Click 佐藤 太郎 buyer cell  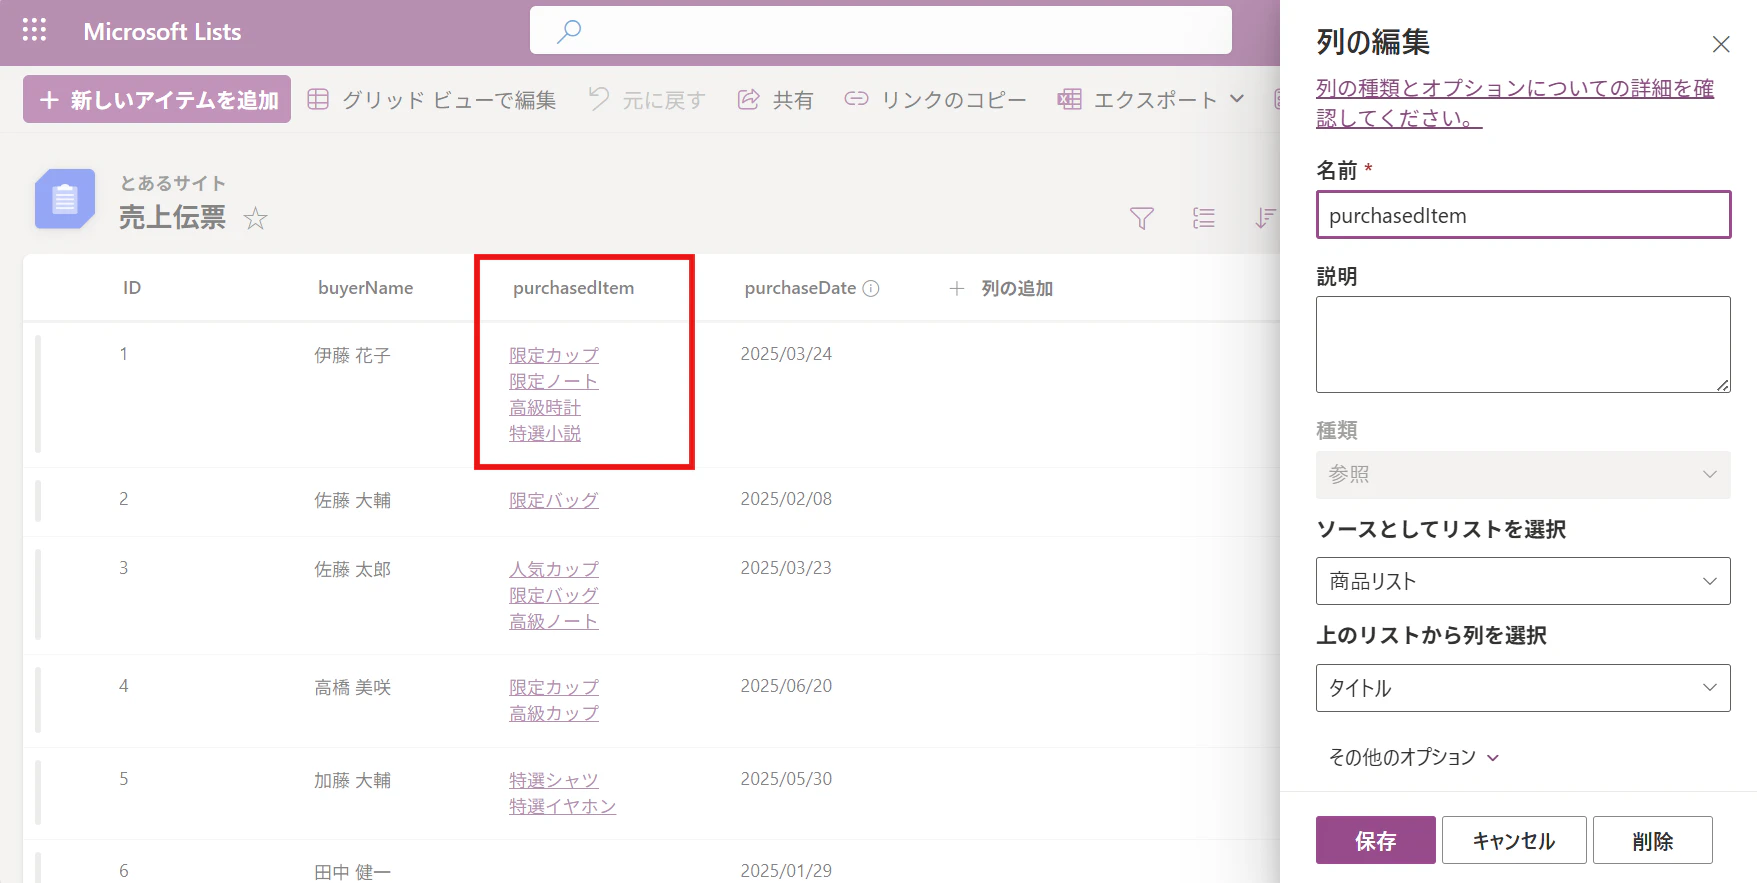(352, 569)
